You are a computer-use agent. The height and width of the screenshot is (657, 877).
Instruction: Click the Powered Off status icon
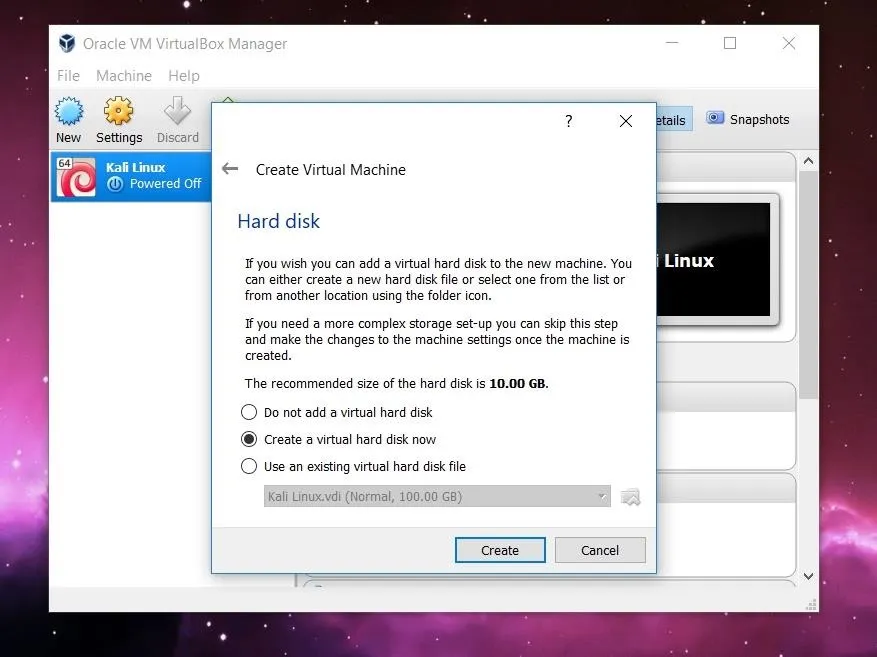tap(115, 184)
